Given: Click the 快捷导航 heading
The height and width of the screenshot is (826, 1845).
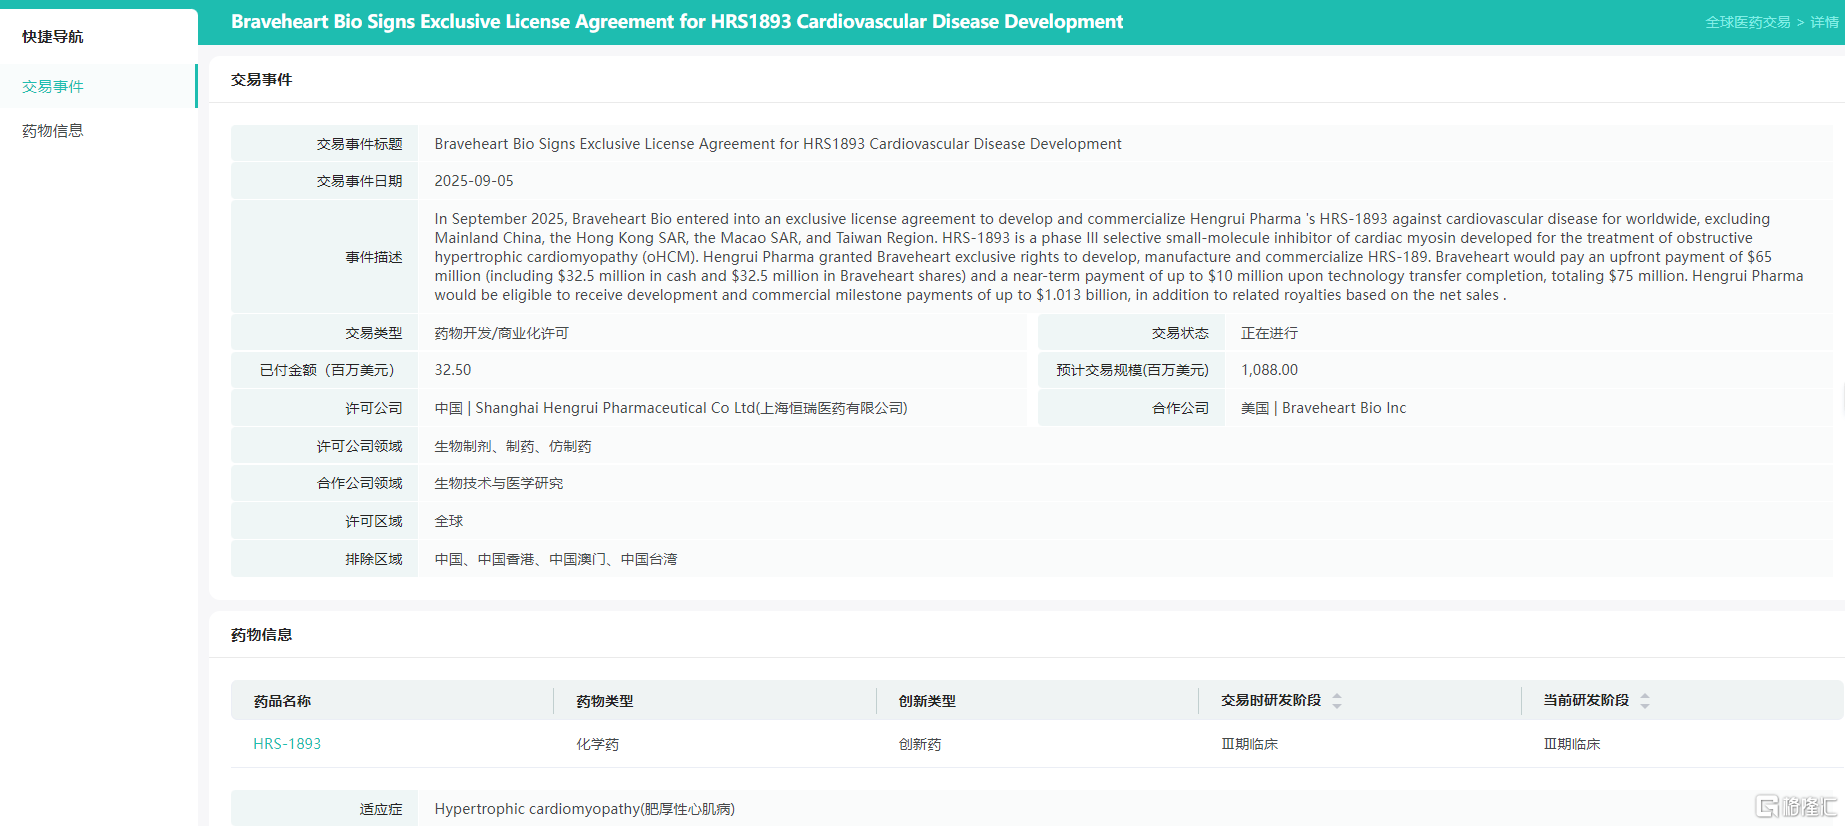Looking at the screenshot, I should (x=53, y=37).
